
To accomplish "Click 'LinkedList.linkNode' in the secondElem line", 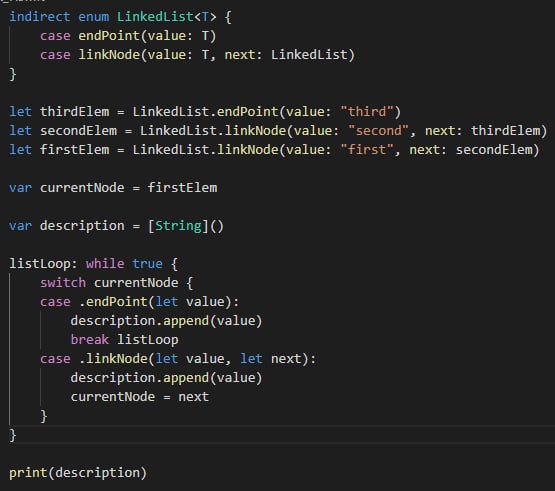I will pyautogui.click(x=213, y=131).
